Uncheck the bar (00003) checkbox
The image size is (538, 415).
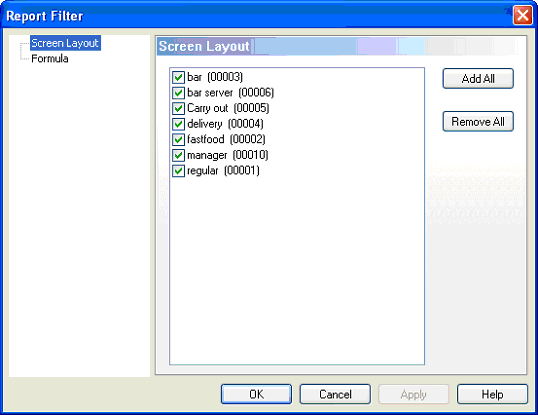[x=178, y=77]
